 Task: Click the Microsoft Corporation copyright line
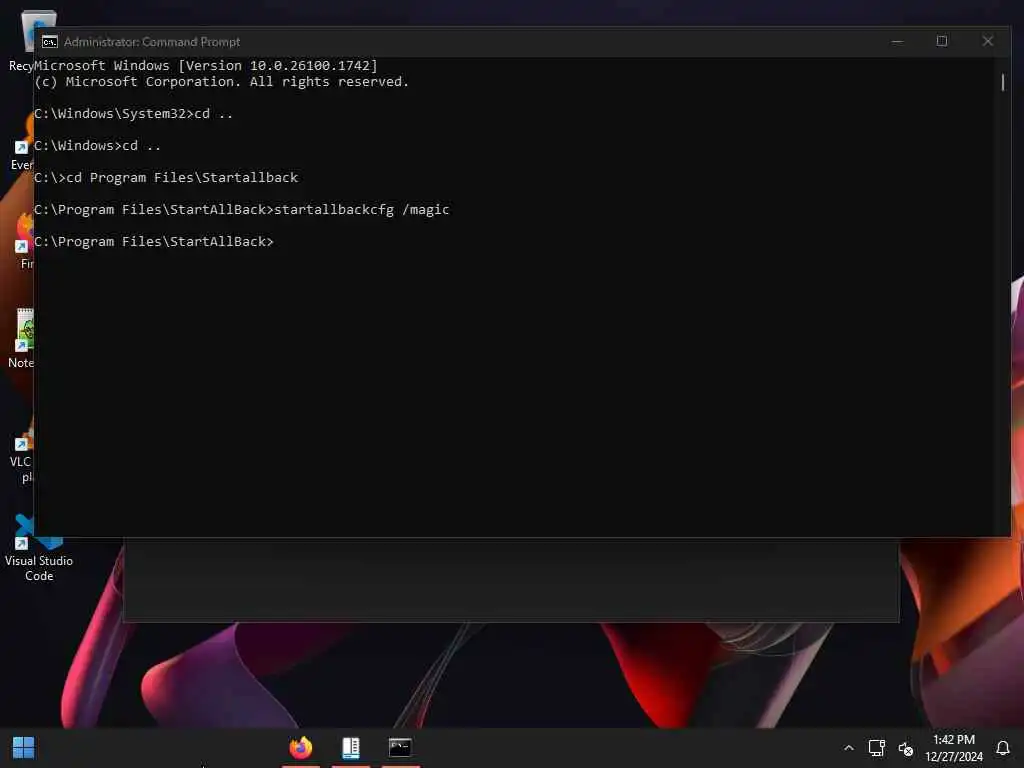tap(221, 82)
